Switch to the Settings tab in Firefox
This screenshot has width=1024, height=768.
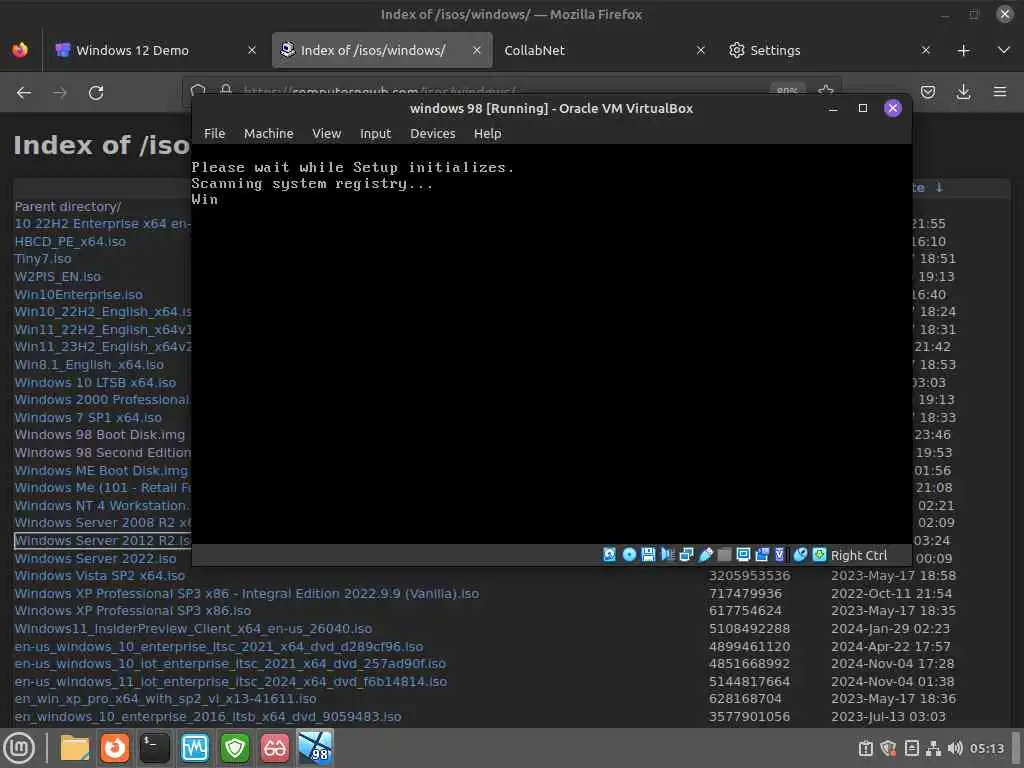(829, 50)
